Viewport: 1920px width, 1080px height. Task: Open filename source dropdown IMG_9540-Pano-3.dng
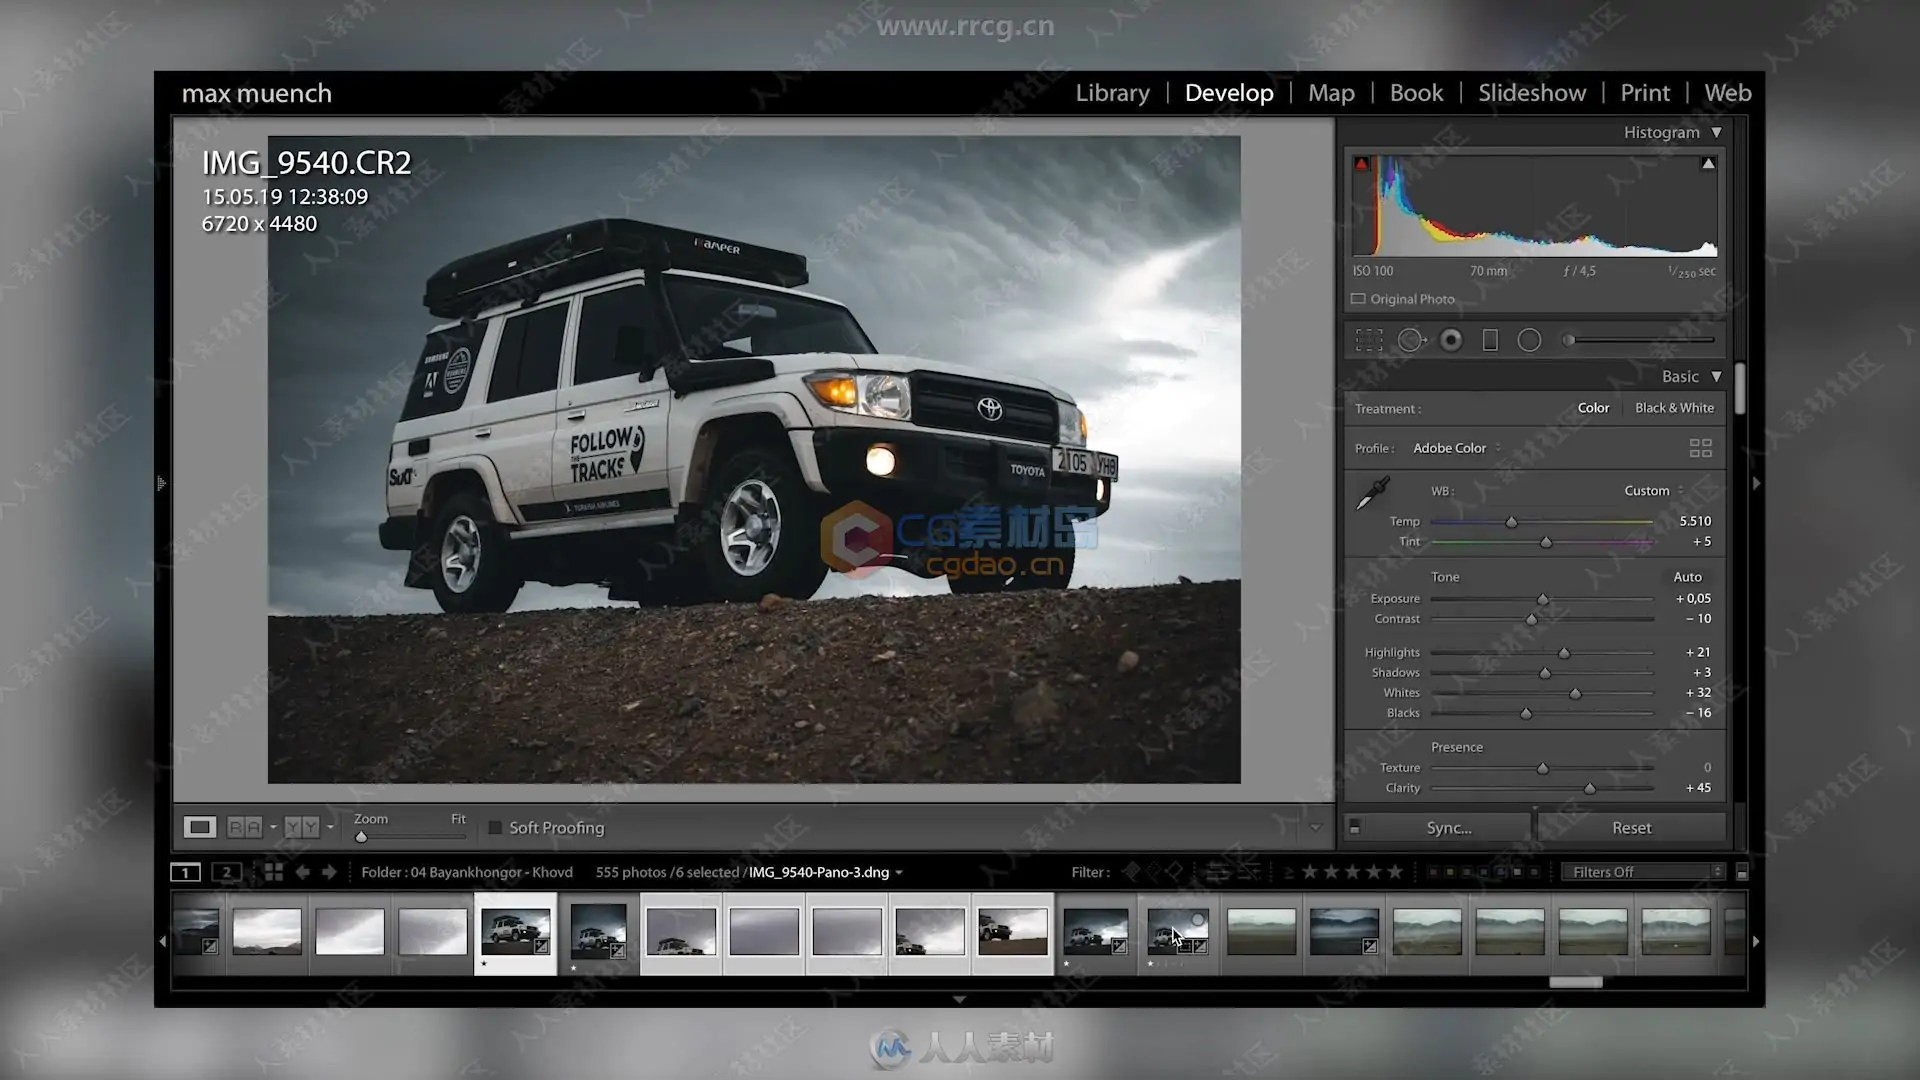point(826,872)
